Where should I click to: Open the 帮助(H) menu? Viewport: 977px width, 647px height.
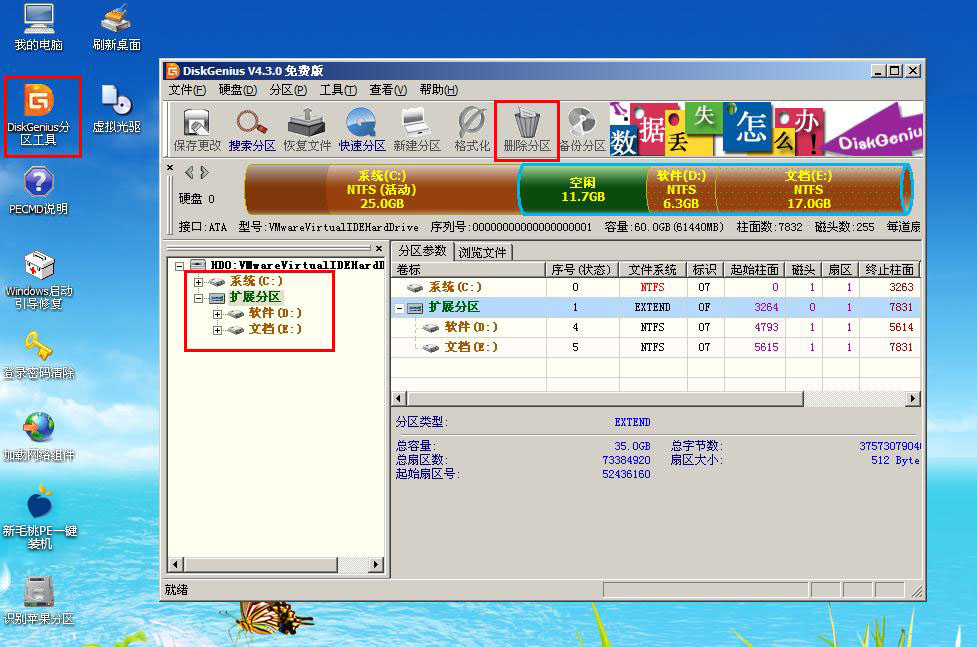click(438, 90)
